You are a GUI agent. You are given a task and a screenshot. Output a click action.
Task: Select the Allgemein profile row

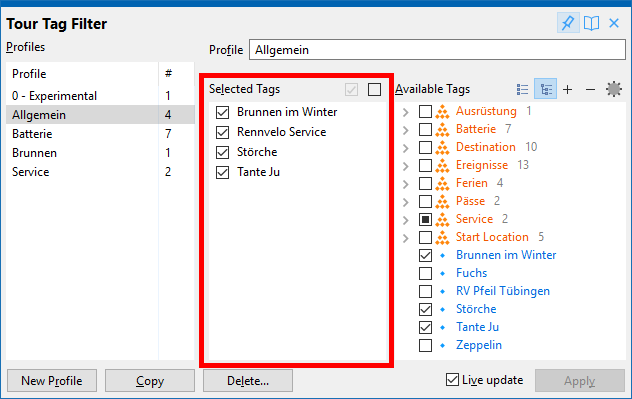coord(100,114)
